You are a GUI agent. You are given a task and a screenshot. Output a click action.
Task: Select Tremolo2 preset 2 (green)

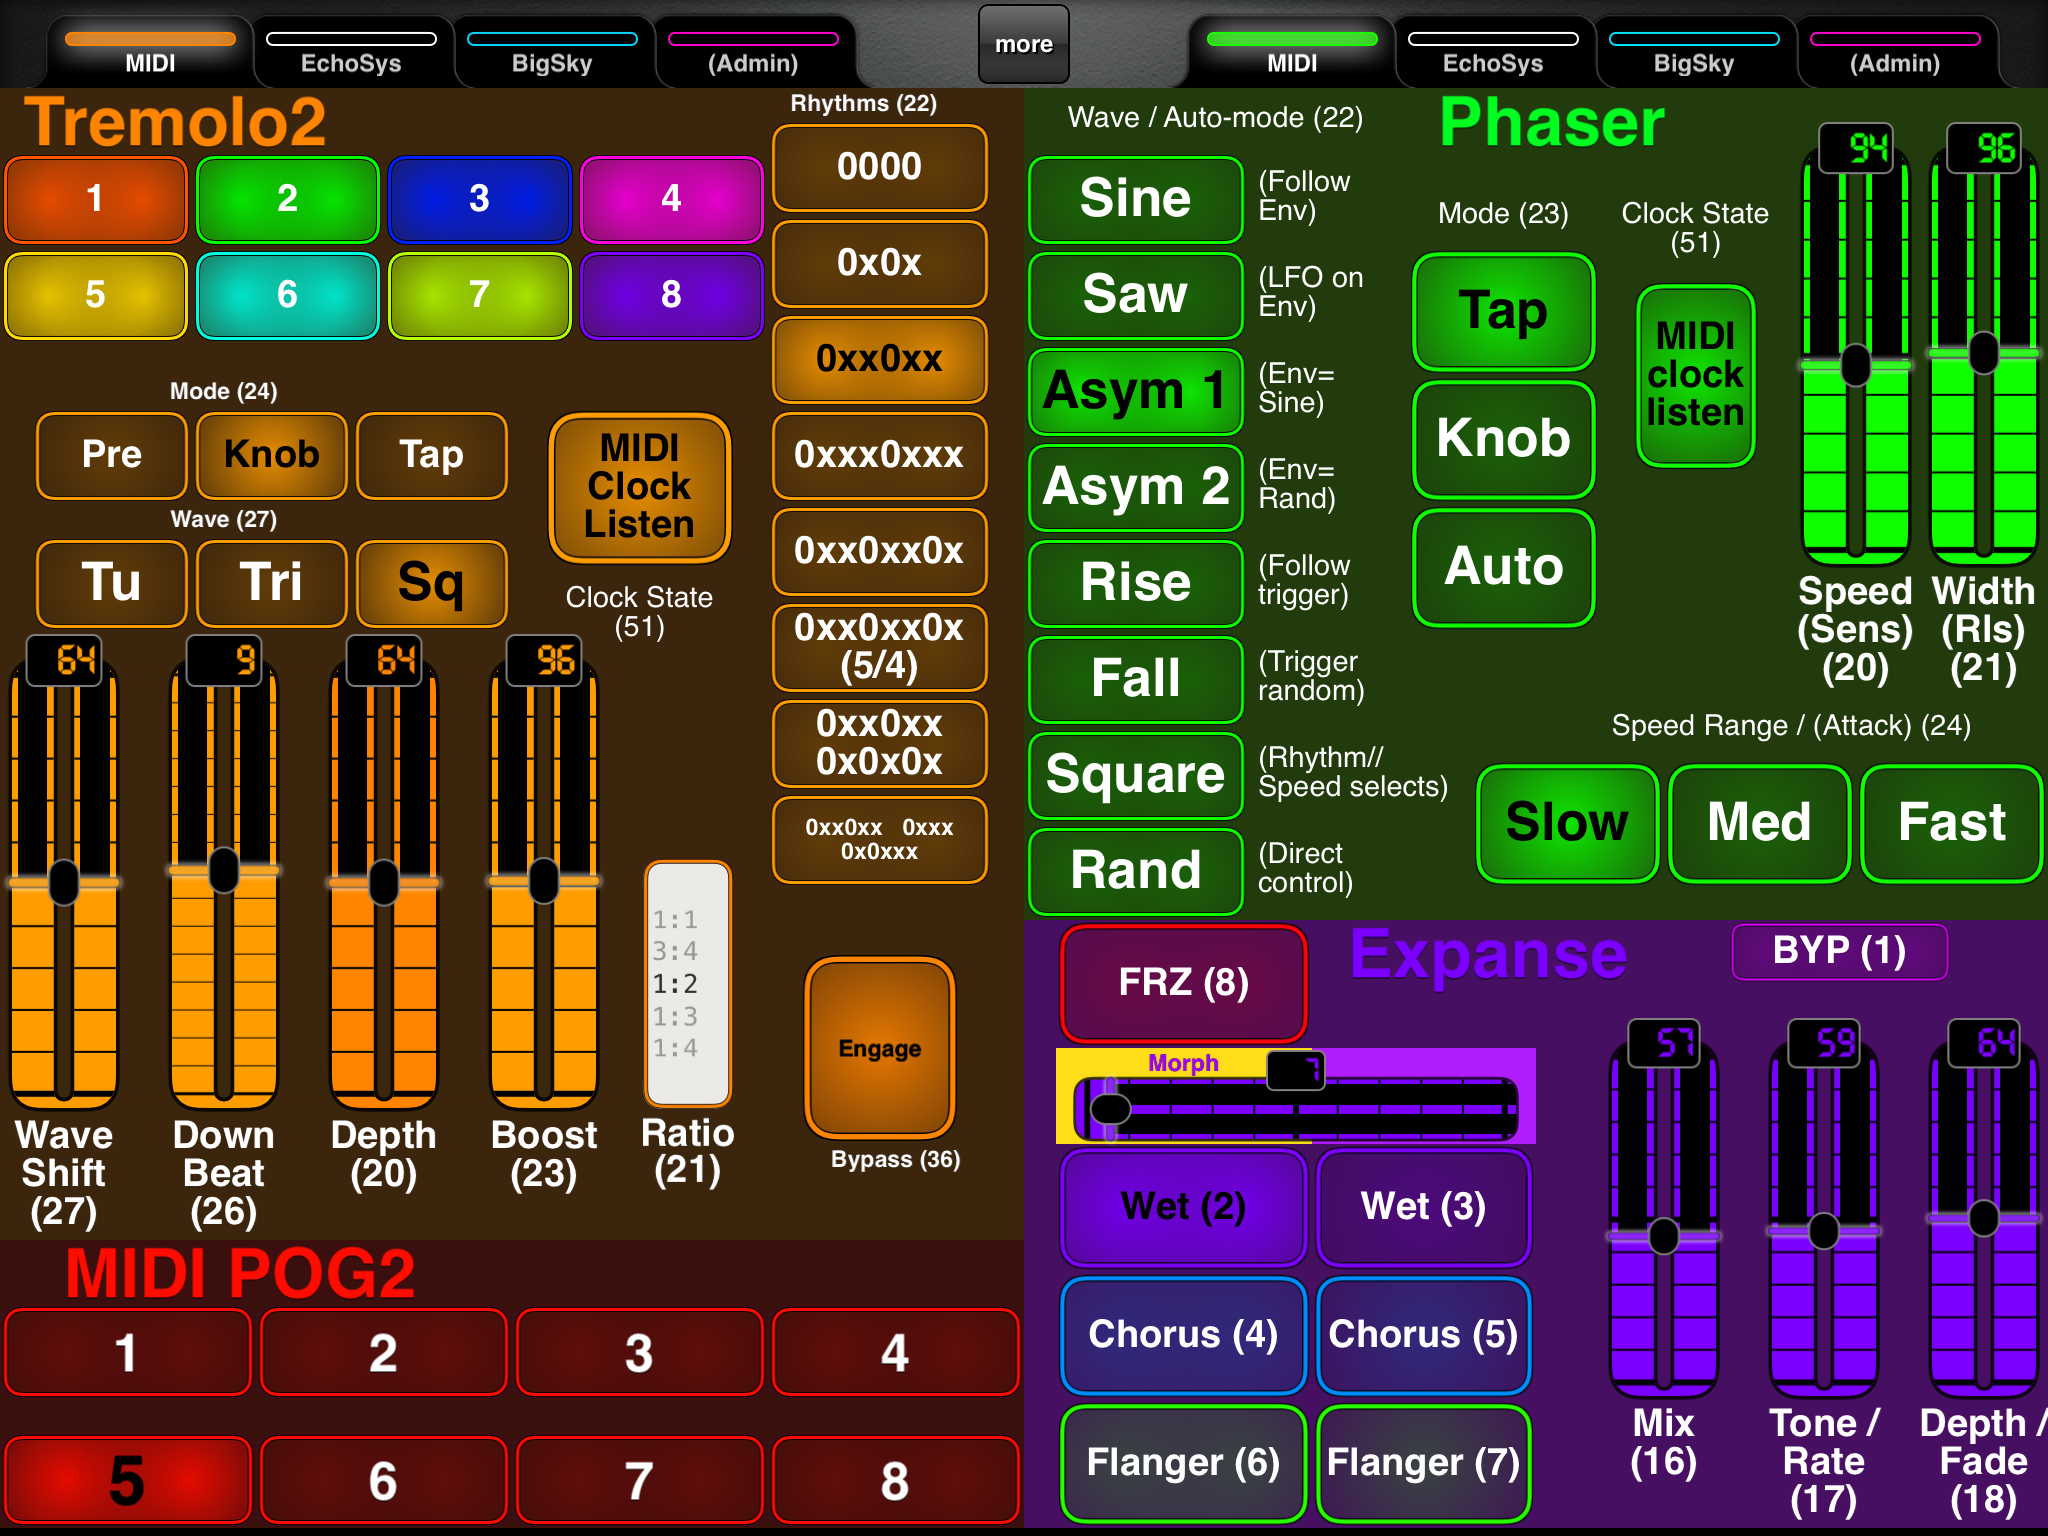click(288, 199)
